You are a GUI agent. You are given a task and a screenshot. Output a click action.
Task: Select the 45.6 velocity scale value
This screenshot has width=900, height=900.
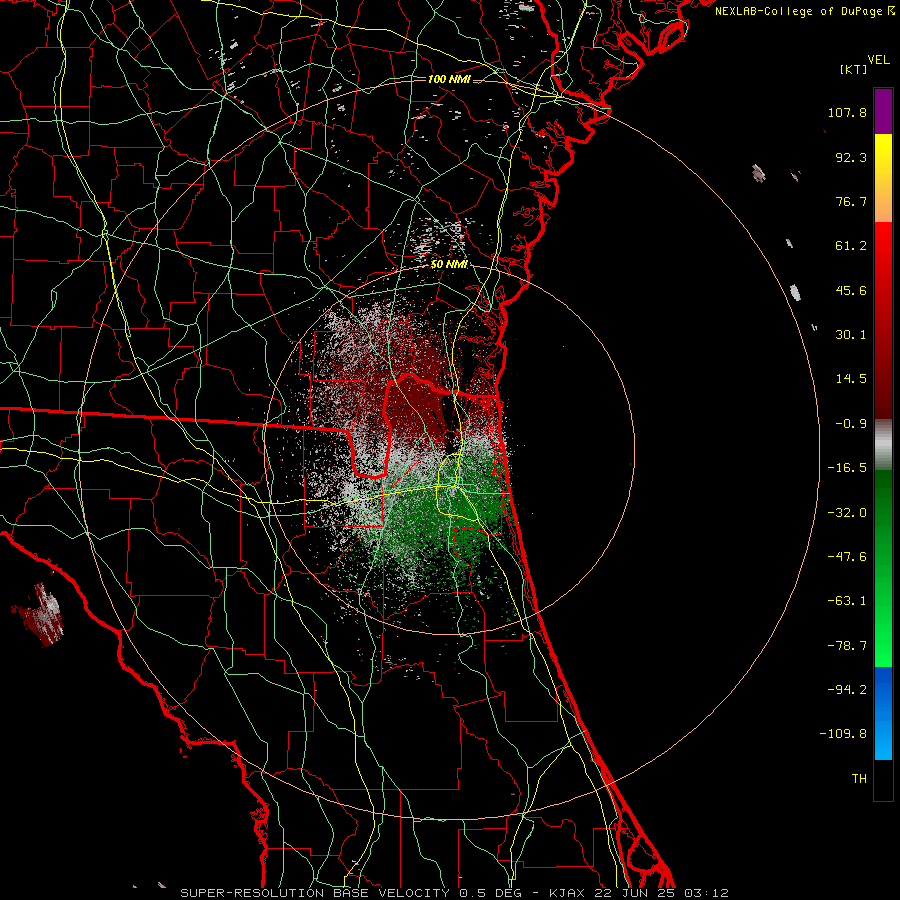pos(851,290)
